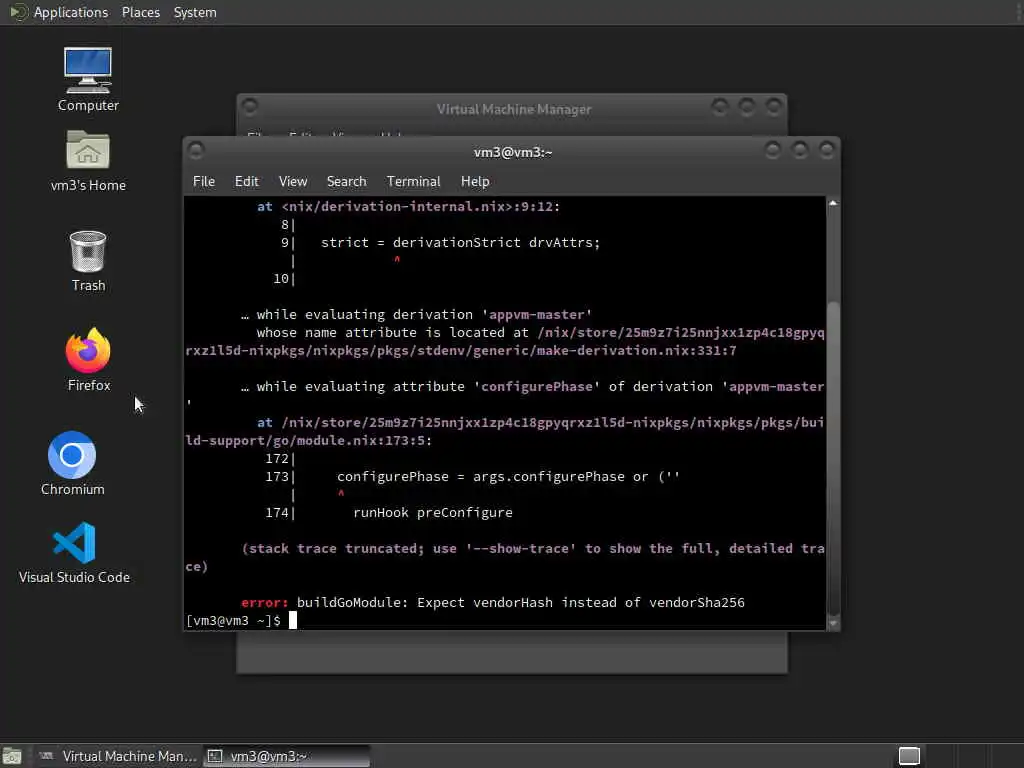Open the Trash desktop icon

[x=88, y=261]
